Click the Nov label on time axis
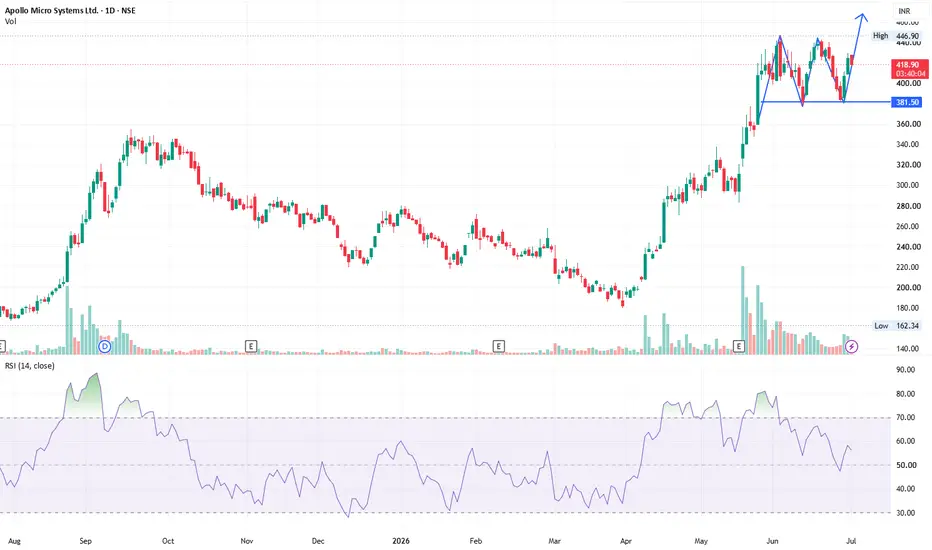The width and height of the screenshot is (932, 550). pos(247,541)
